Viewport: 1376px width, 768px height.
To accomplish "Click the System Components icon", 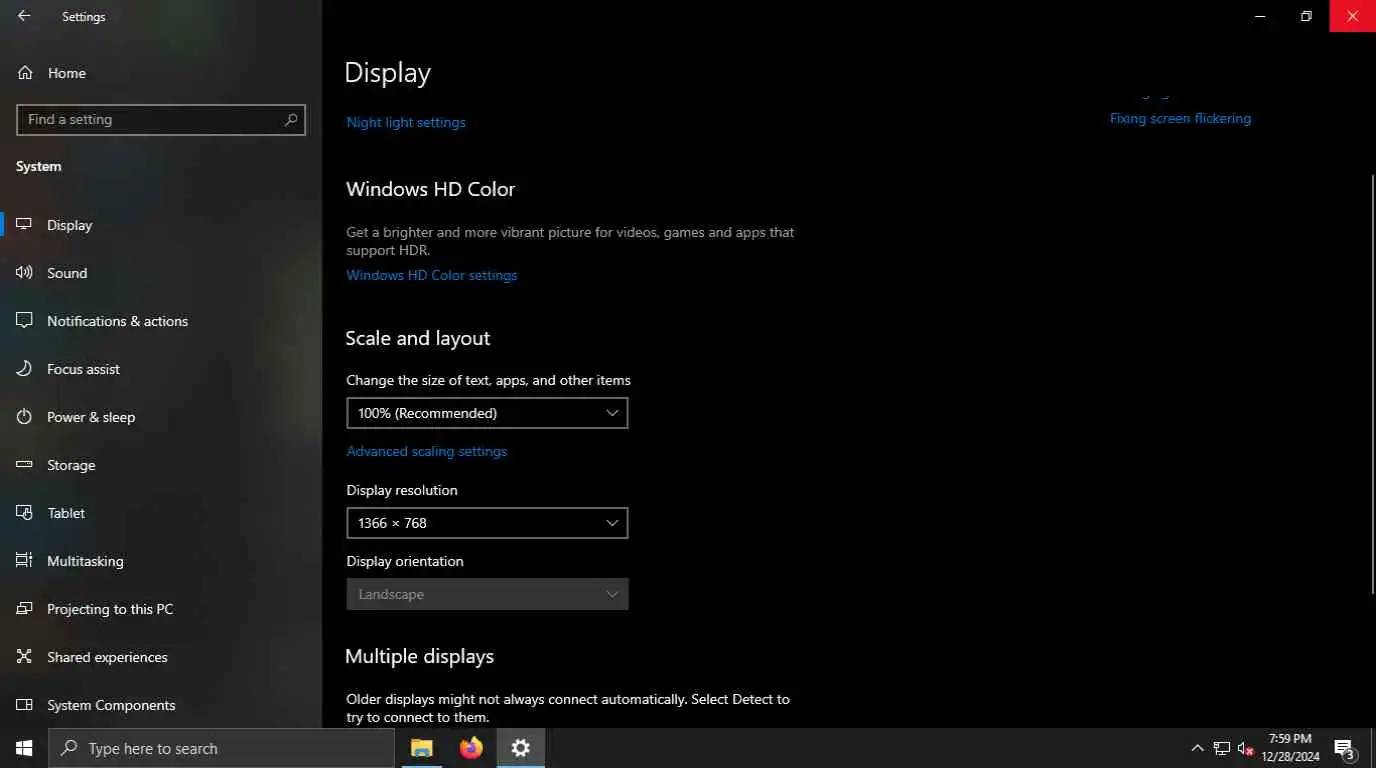I will (x=25, y=705).
